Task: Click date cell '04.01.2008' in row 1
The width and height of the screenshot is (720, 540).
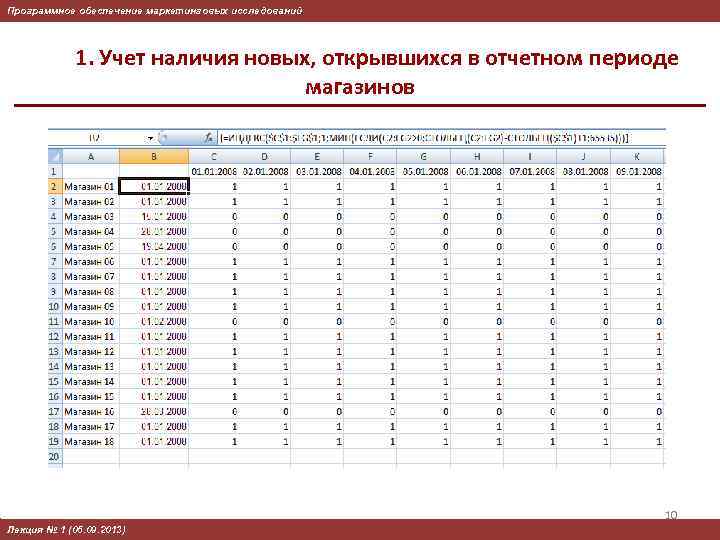Action: [370, 172]
